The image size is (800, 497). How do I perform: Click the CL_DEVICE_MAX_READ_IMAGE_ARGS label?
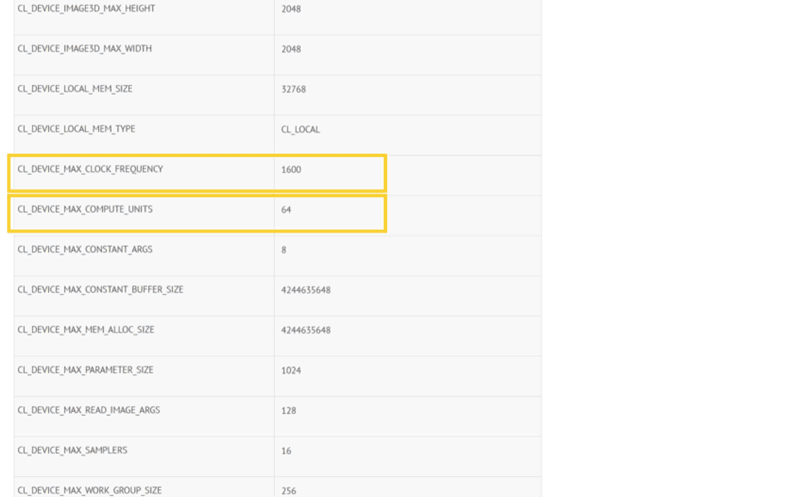[88, 410]
